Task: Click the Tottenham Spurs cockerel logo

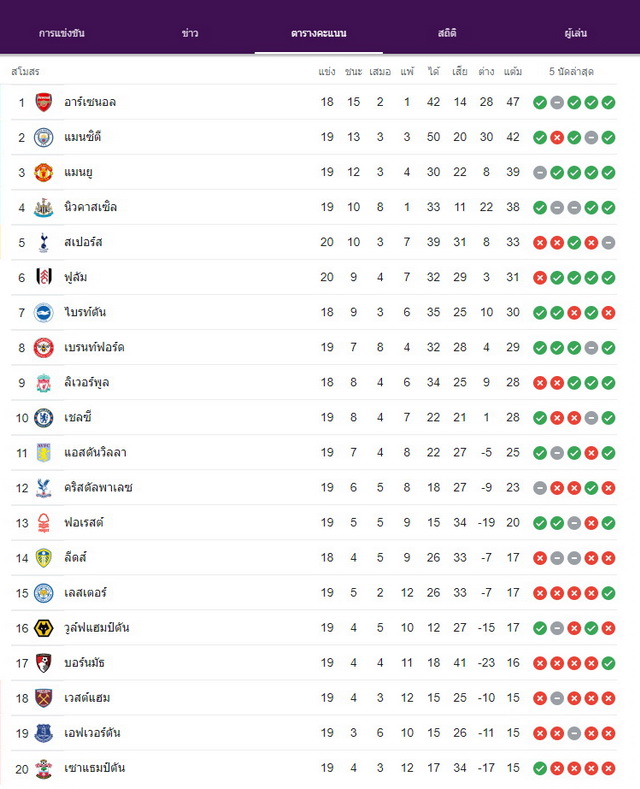Action: 44,243
